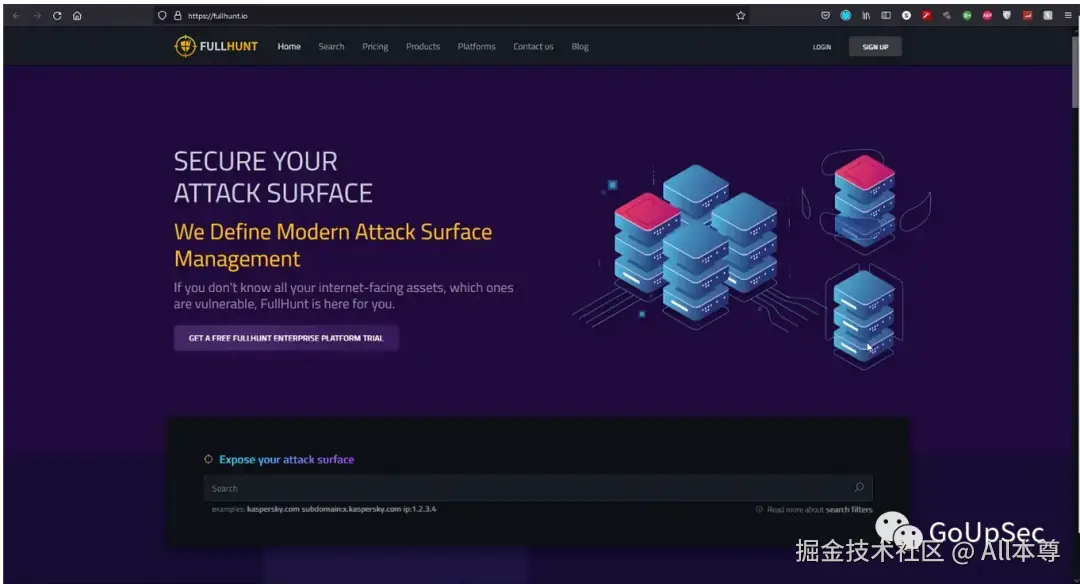
Task: Click the FullHunt logo
Action: tap(216, 46)
